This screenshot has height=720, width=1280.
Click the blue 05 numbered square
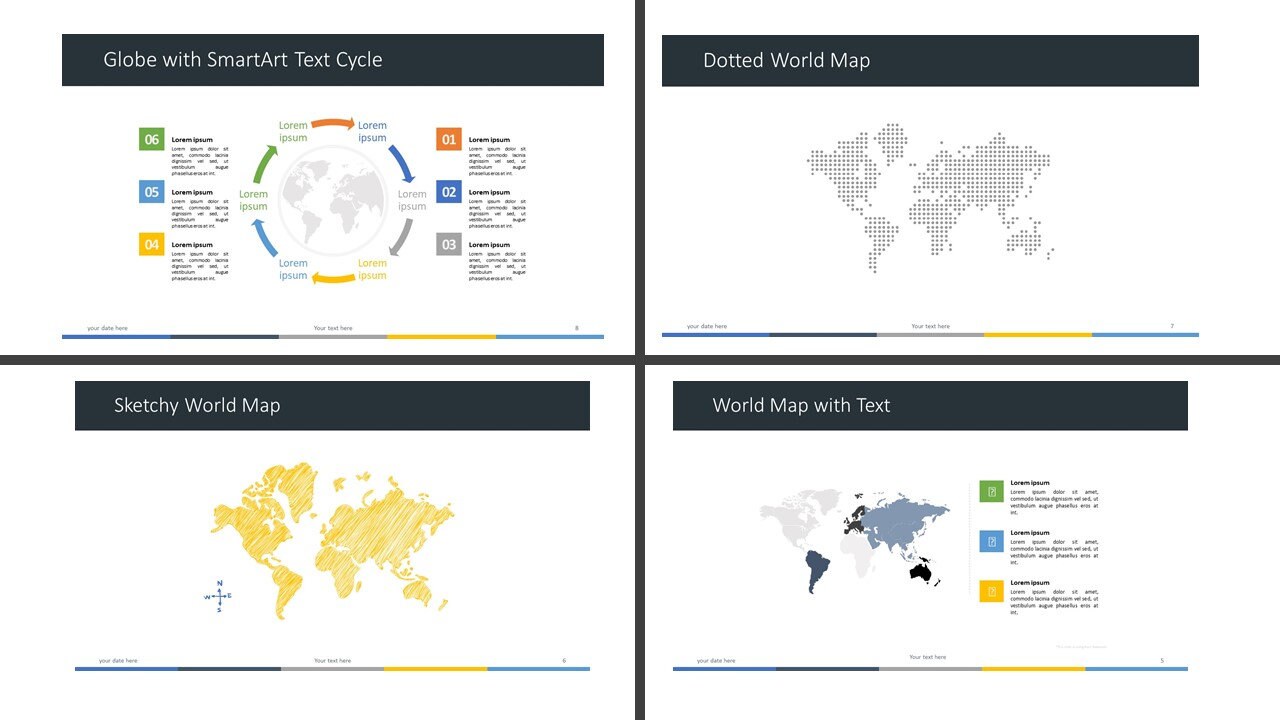151,192
